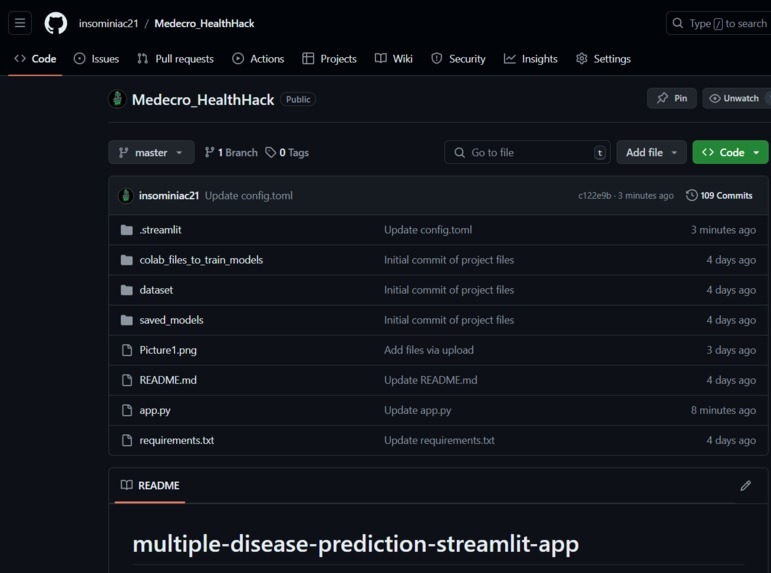Open the Wiki tab
Image resolution: width=771 pixels, height=573 pixels.
[394, 59]
